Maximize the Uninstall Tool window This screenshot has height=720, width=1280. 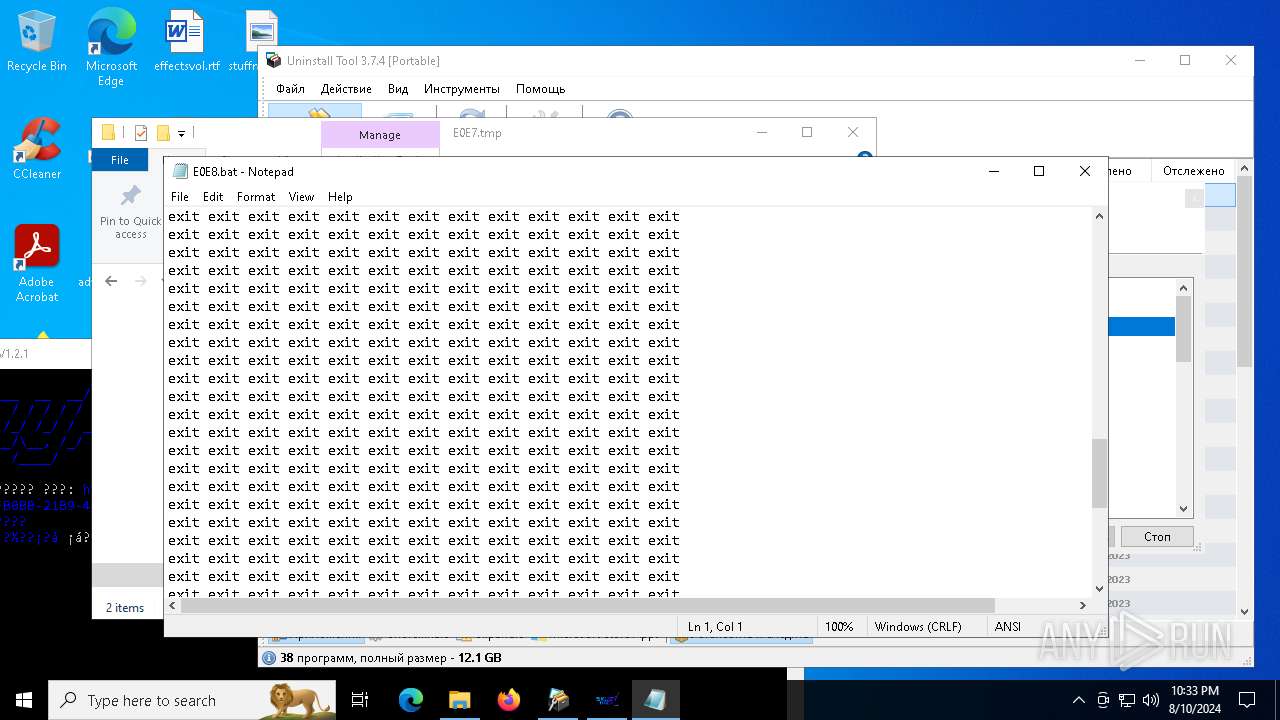click(1185, 61)
